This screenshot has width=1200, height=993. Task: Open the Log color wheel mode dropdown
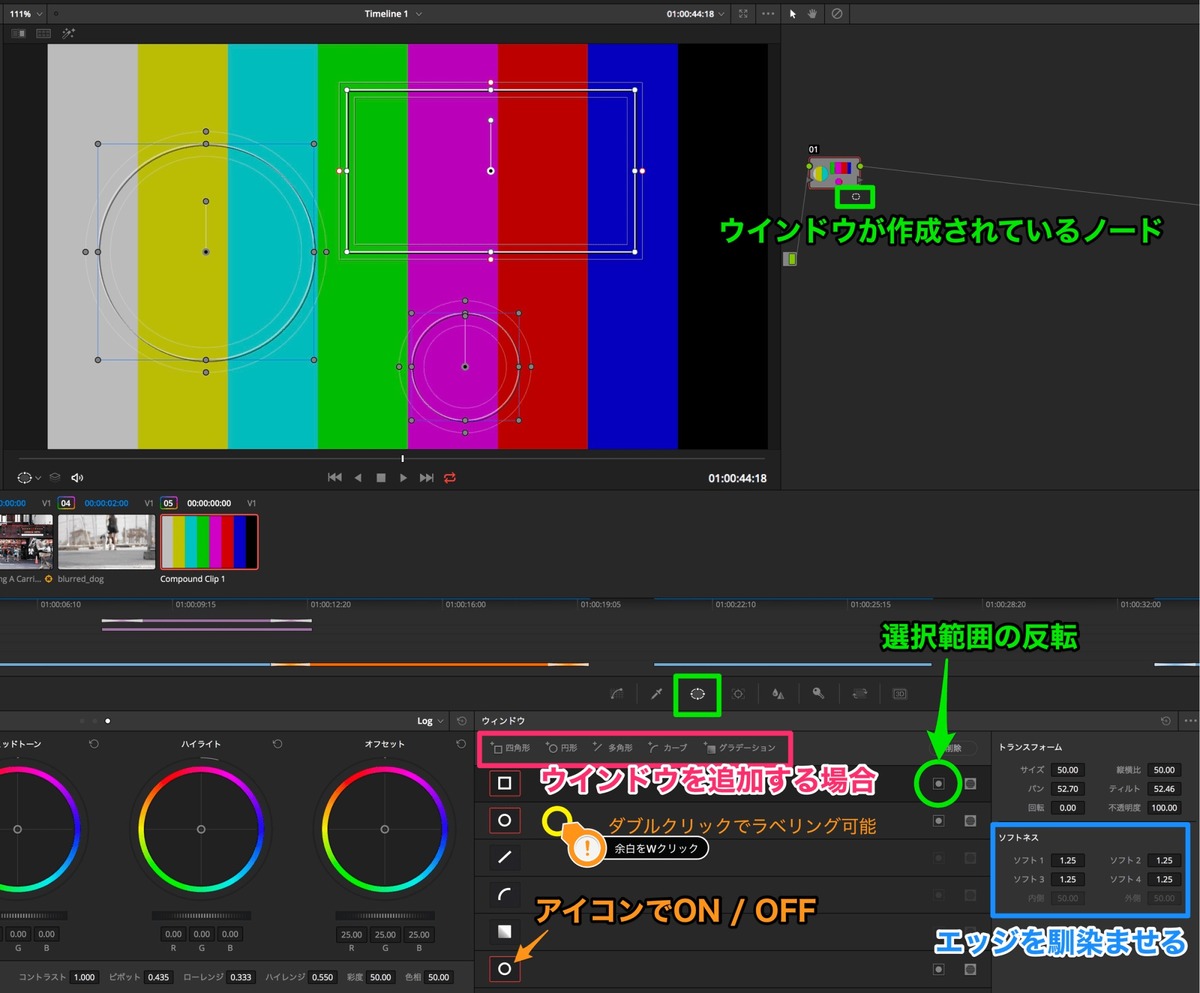(431, 720)
